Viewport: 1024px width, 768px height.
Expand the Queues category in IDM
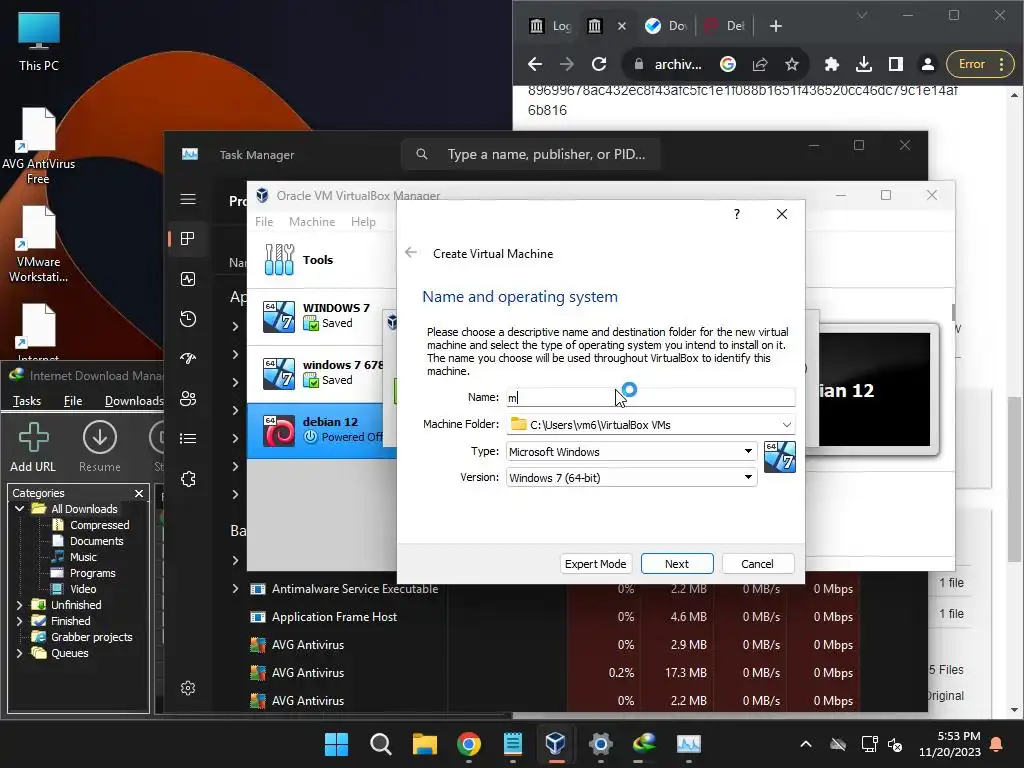click(20, 653)
